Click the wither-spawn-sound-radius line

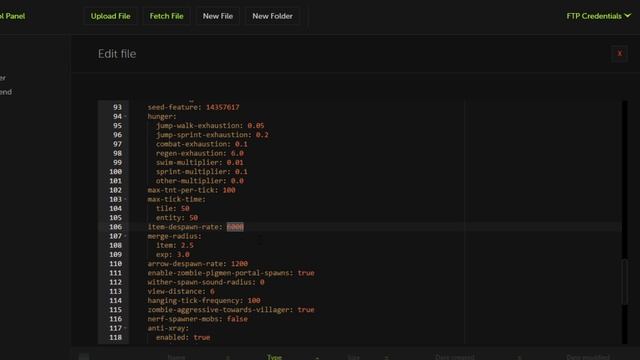[x=206, y=282]
